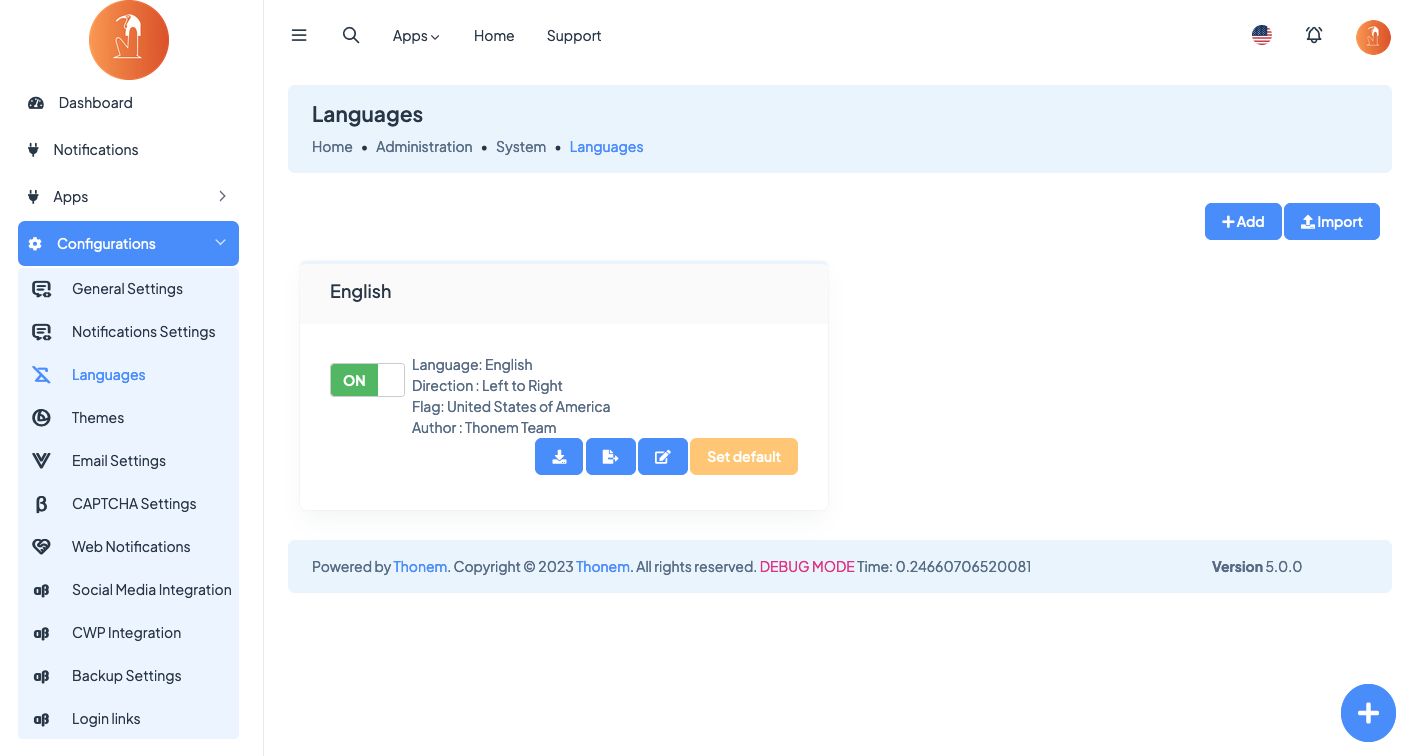The image size is (1409, 756).
Task: Click the US flag language selector
Action: 1262,35
